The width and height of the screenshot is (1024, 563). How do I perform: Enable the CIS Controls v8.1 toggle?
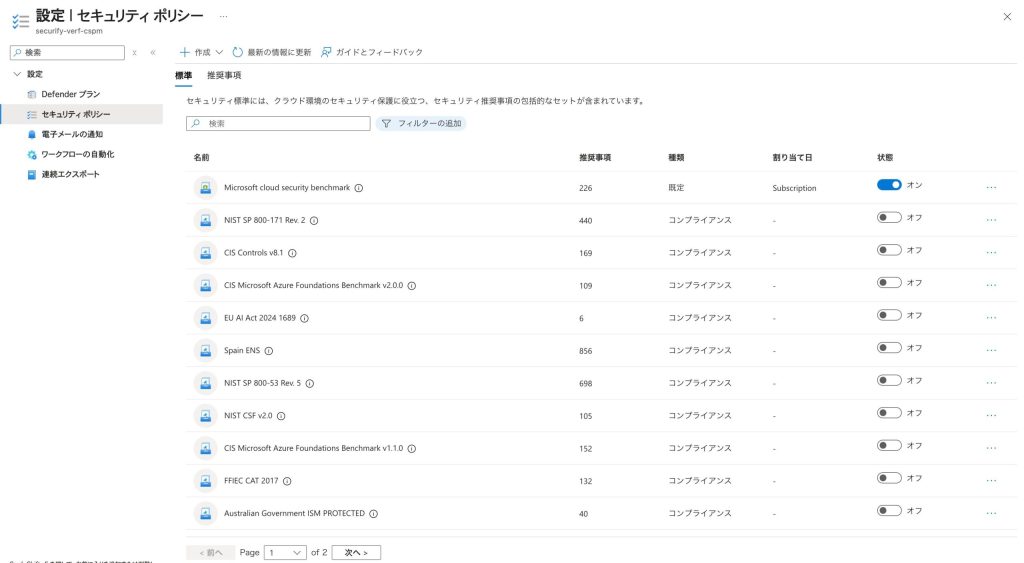[889, 250]
